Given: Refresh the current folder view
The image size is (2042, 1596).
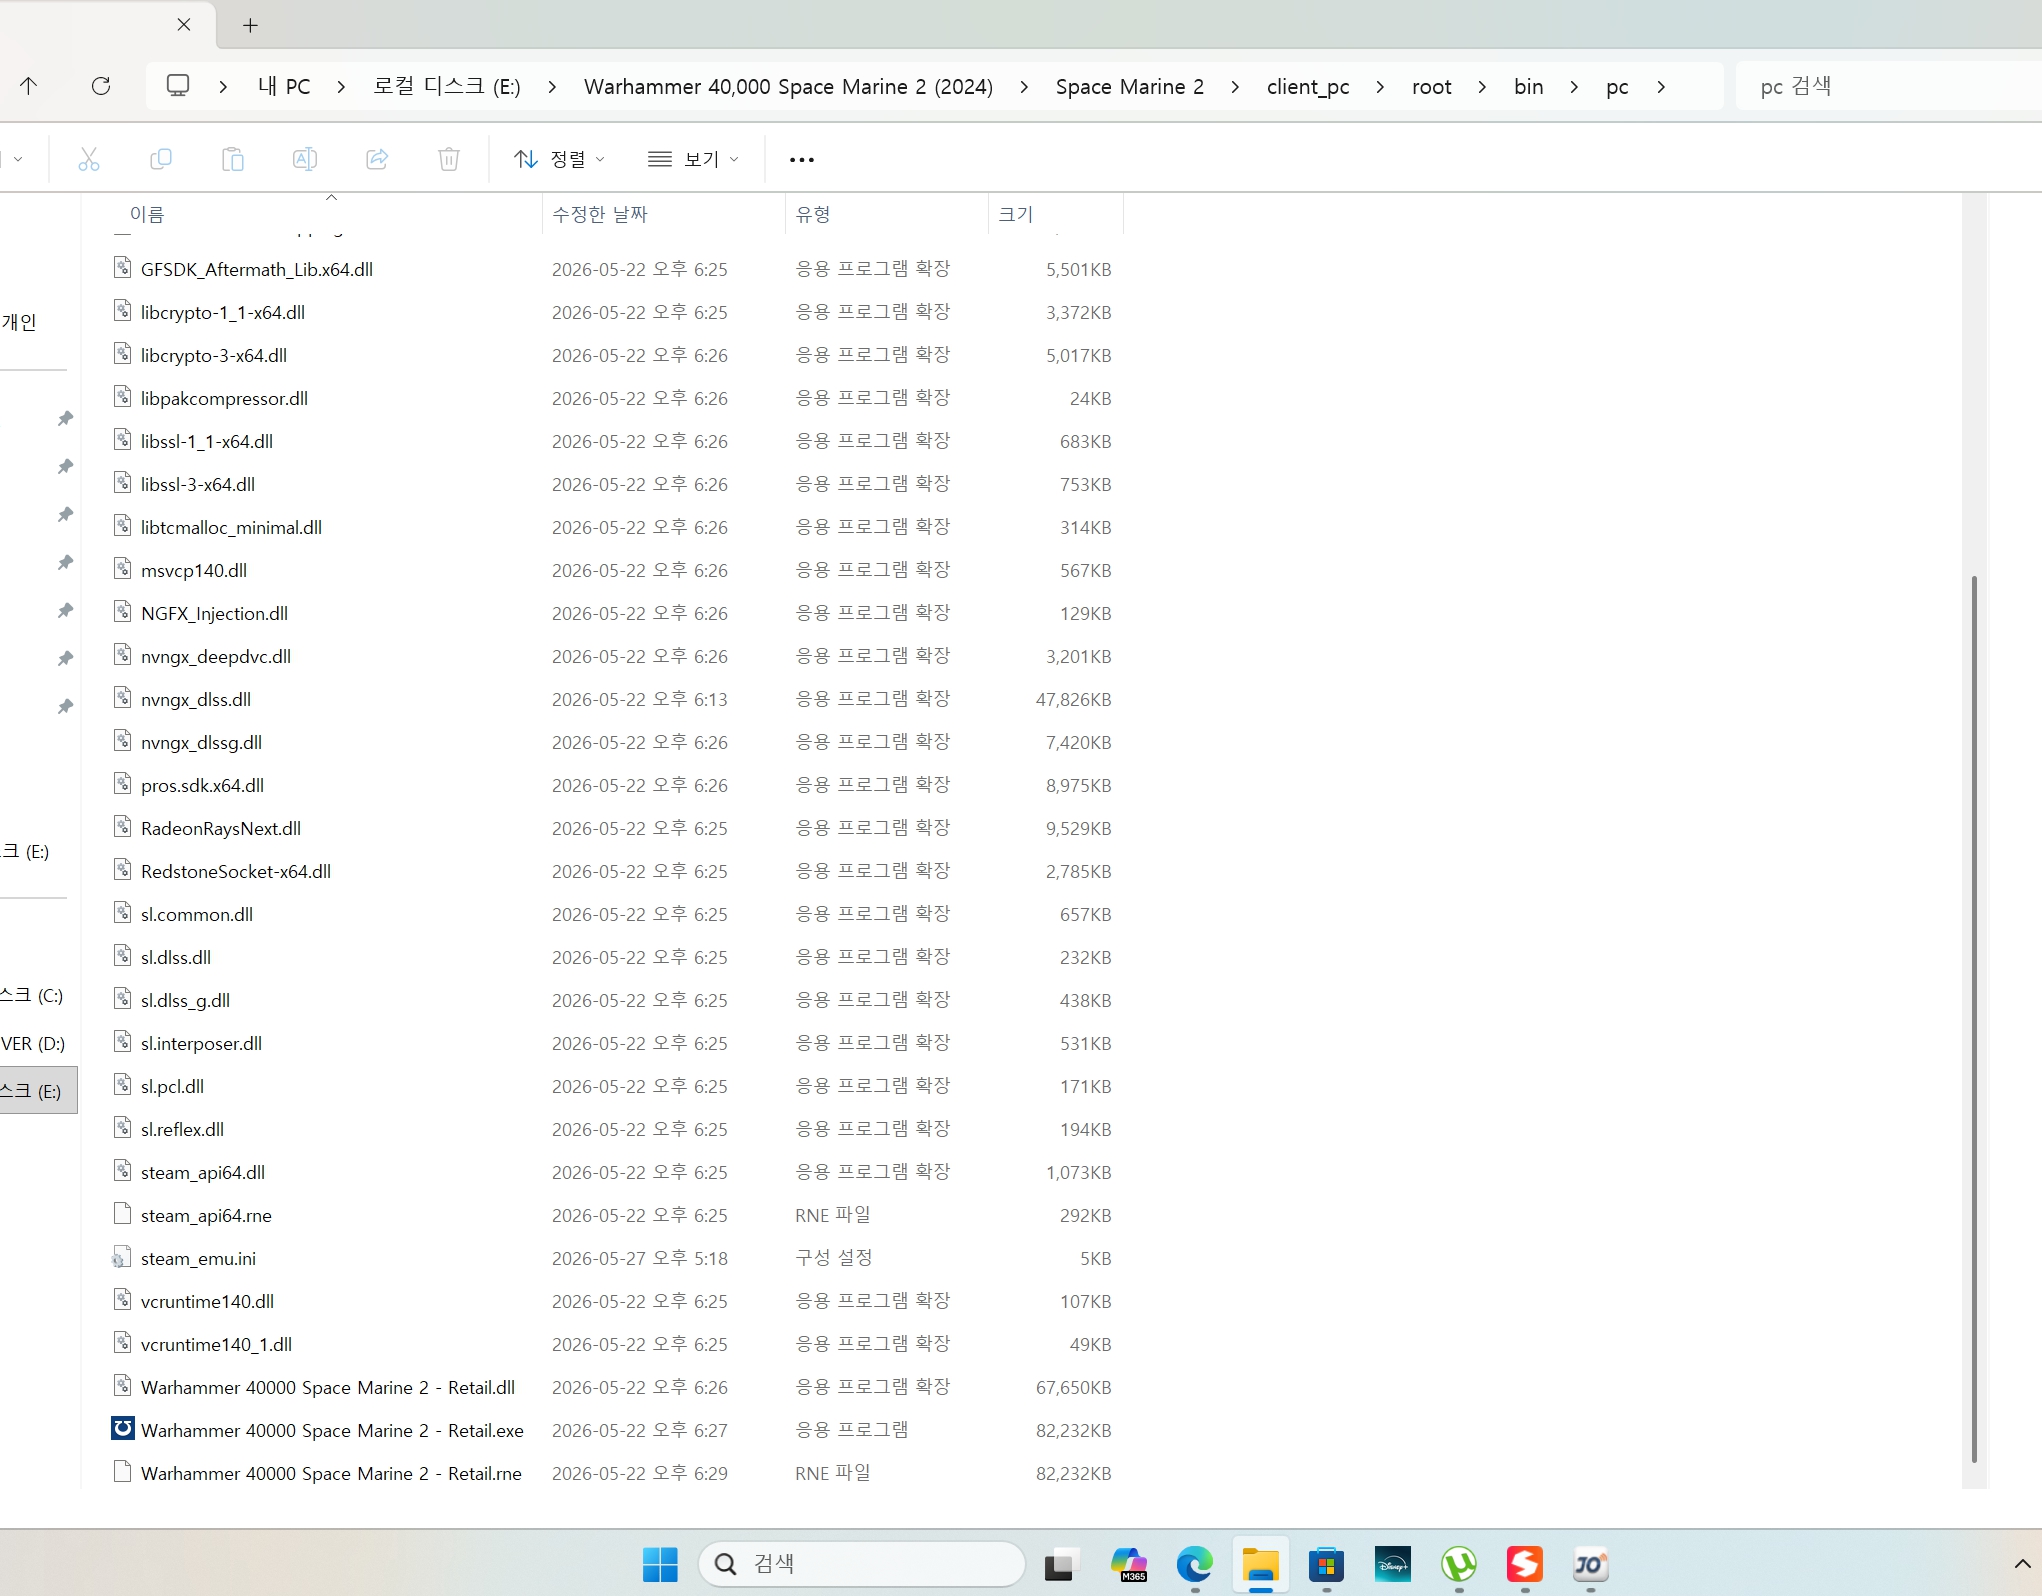Looking at the screenshot, I should coord(101,86).
